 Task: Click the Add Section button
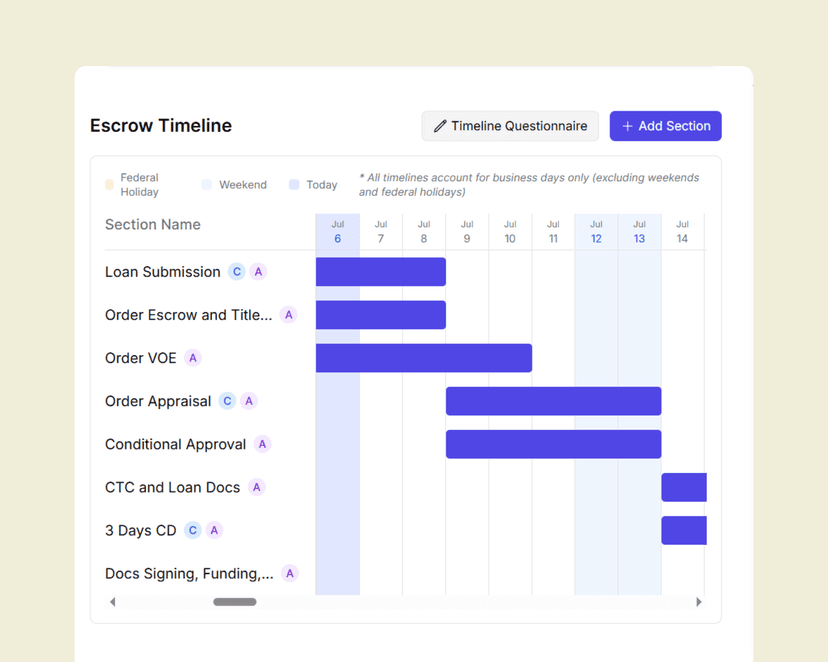coord(665,126)
